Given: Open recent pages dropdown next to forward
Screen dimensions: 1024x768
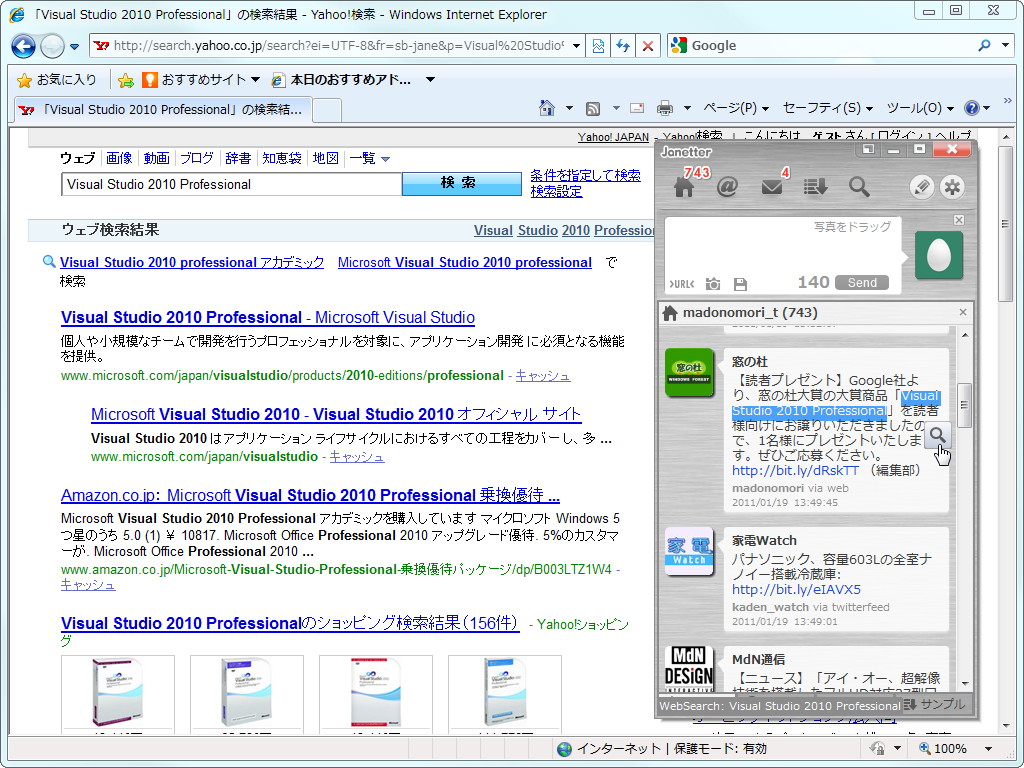Looking at the screenshot, I should [74, 46].
